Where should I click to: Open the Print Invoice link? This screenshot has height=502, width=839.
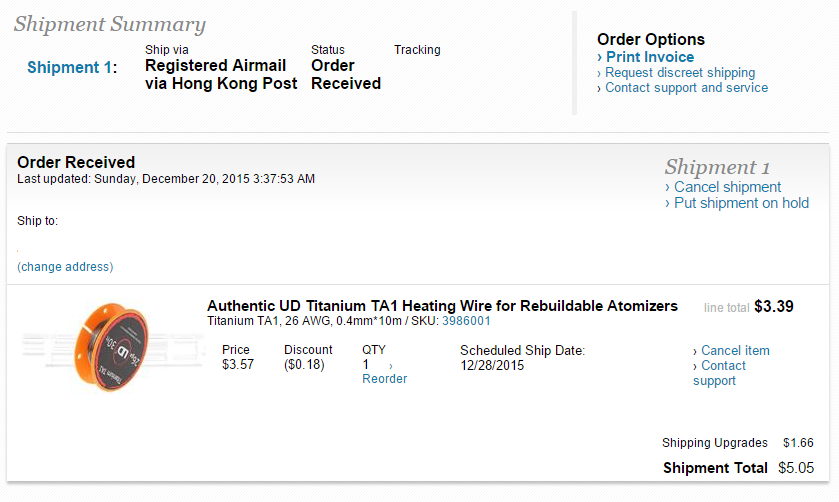coord(650,57)
